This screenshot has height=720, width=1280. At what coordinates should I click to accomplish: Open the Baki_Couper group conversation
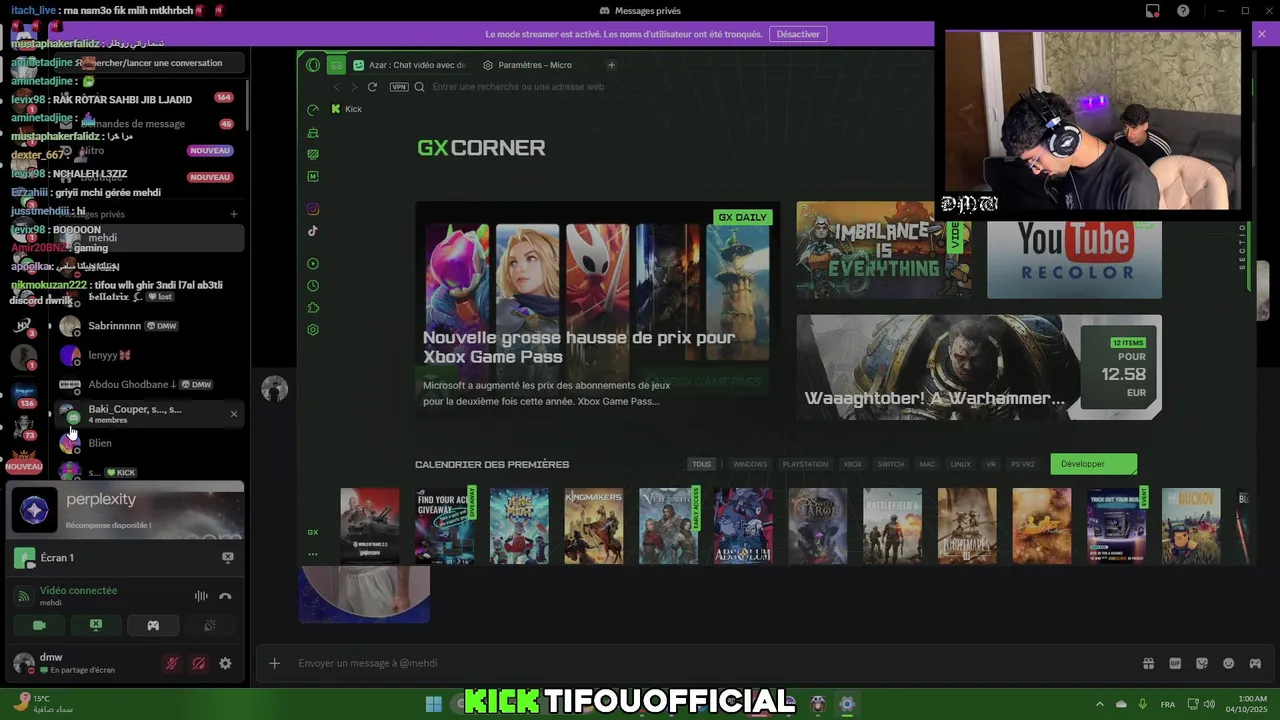coord(148,414)
